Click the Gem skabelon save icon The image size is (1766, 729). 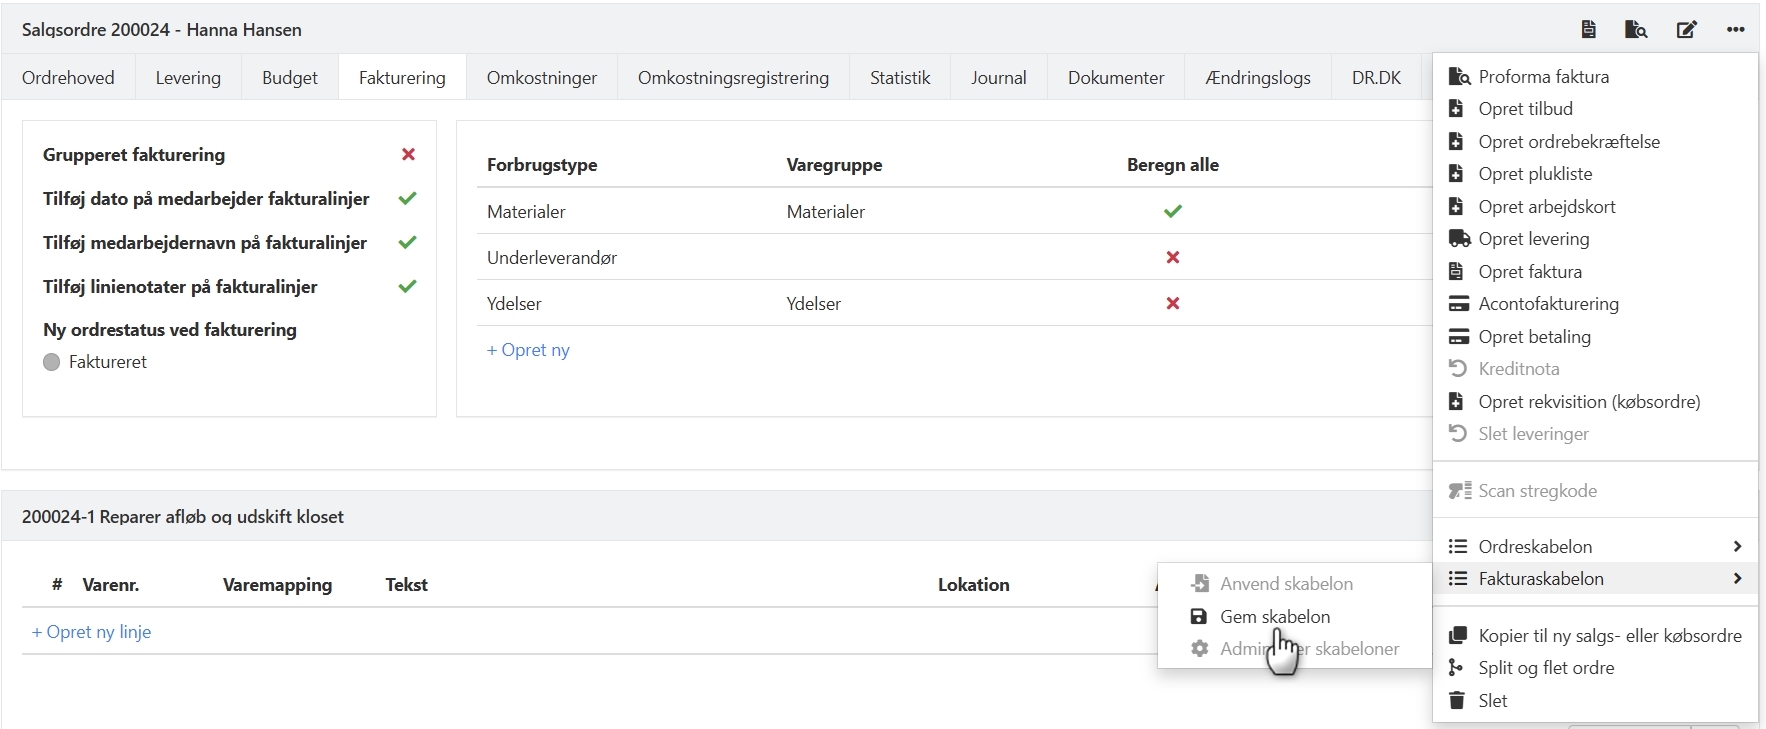coord(1199,617)
